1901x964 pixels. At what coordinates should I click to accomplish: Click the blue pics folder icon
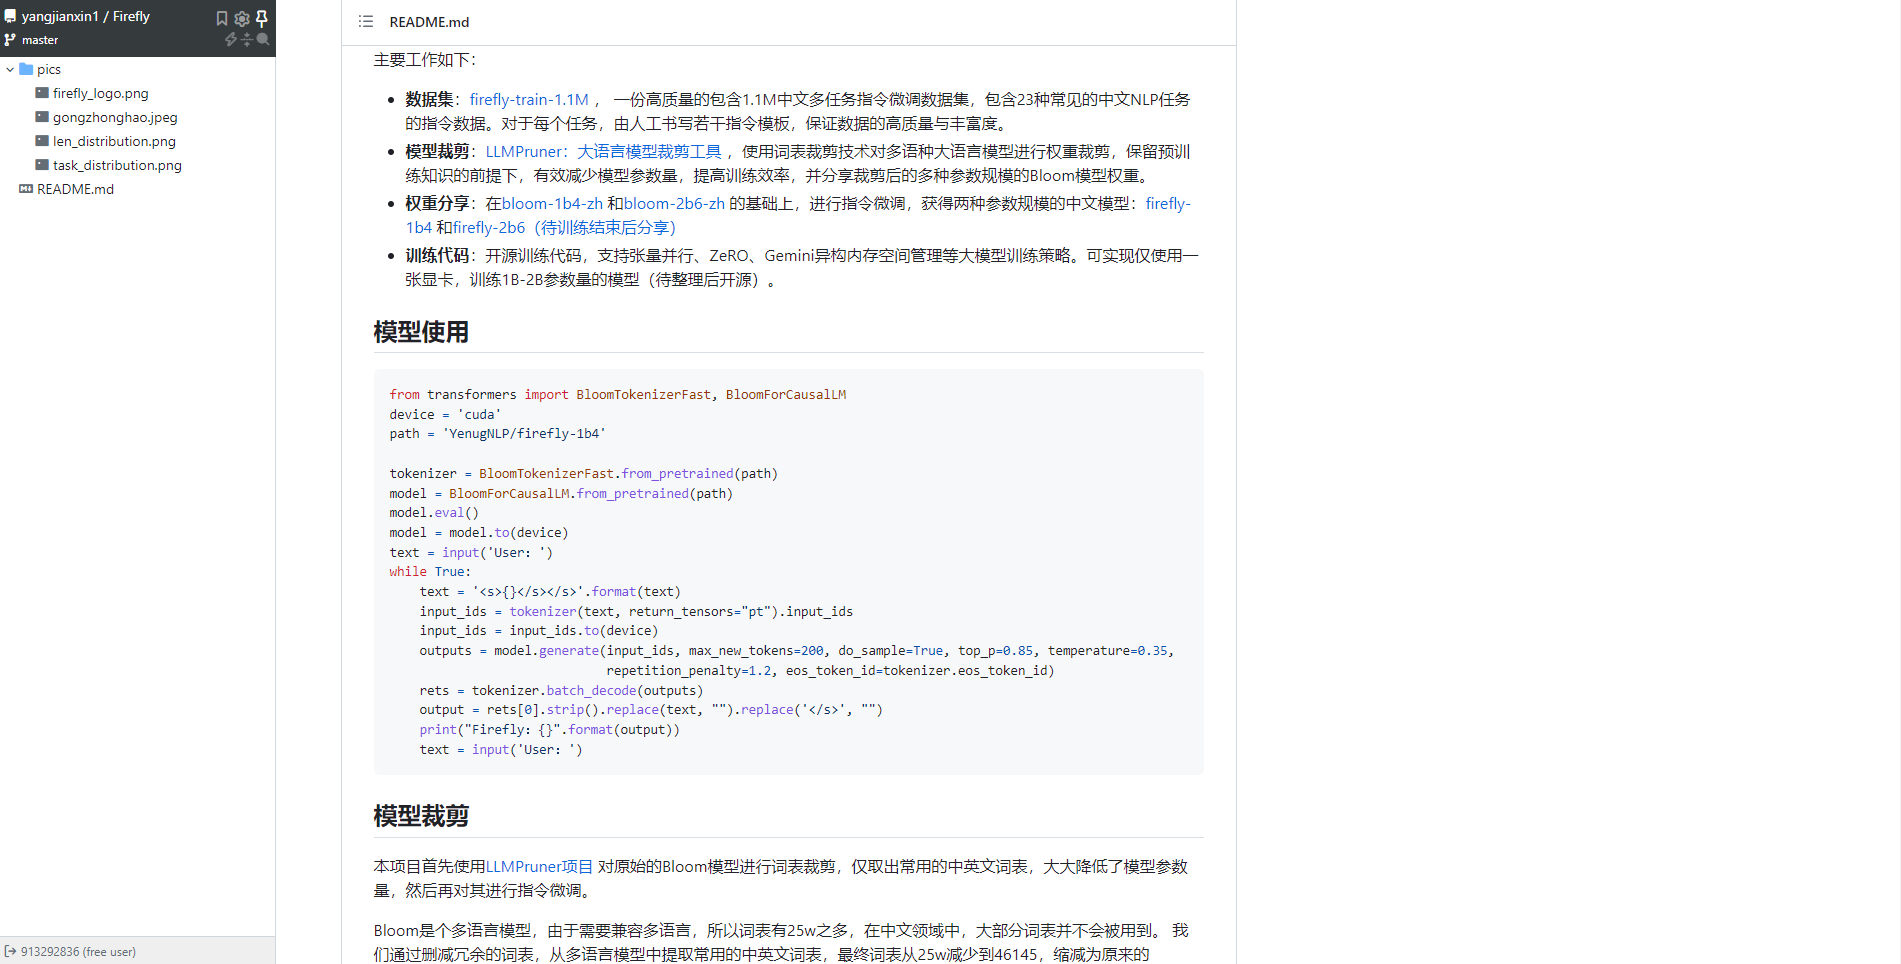(x=26, y=69)
